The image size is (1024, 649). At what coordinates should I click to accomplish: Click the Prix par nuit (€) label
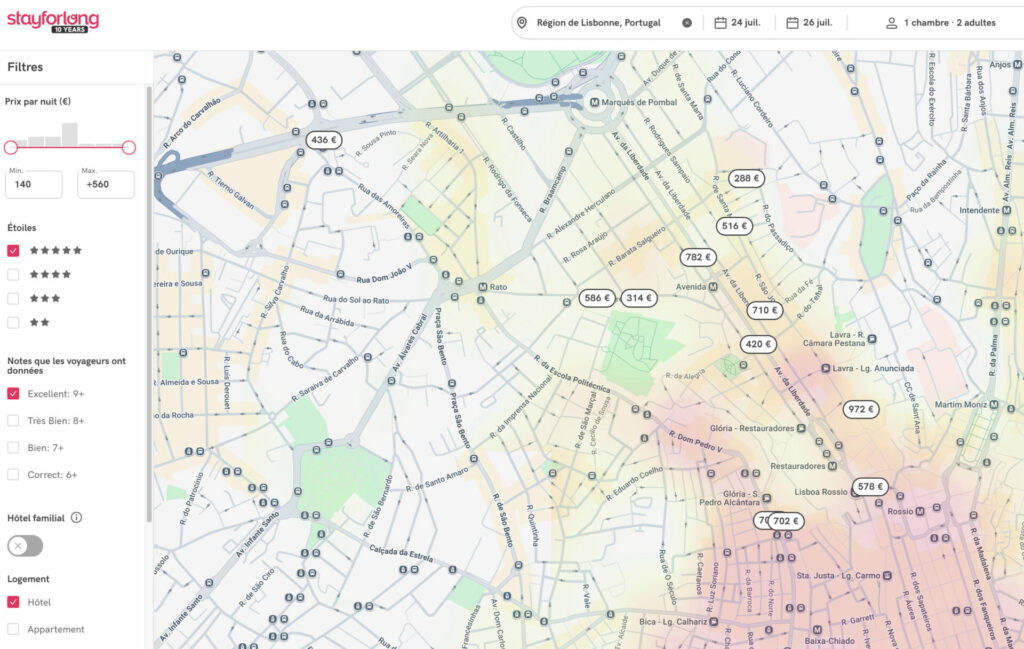(38, 101)
